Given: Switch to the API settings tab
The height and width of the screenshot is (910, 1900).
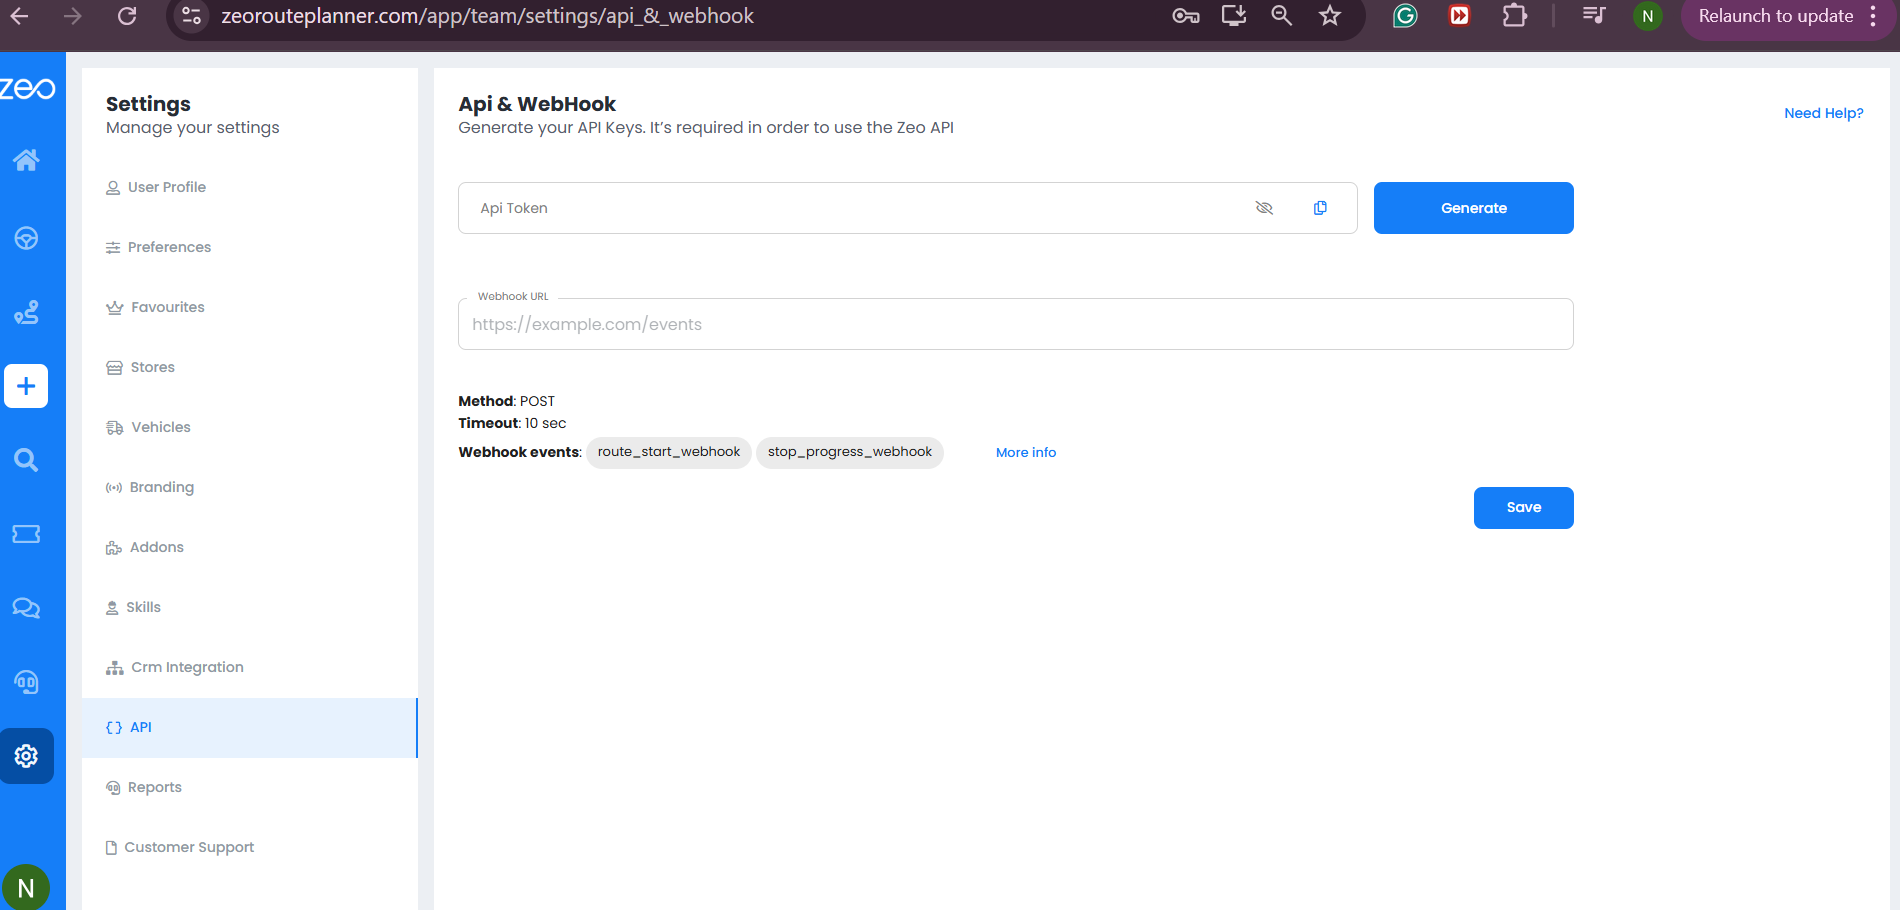Looking at the screenshot, I should 141,727.
